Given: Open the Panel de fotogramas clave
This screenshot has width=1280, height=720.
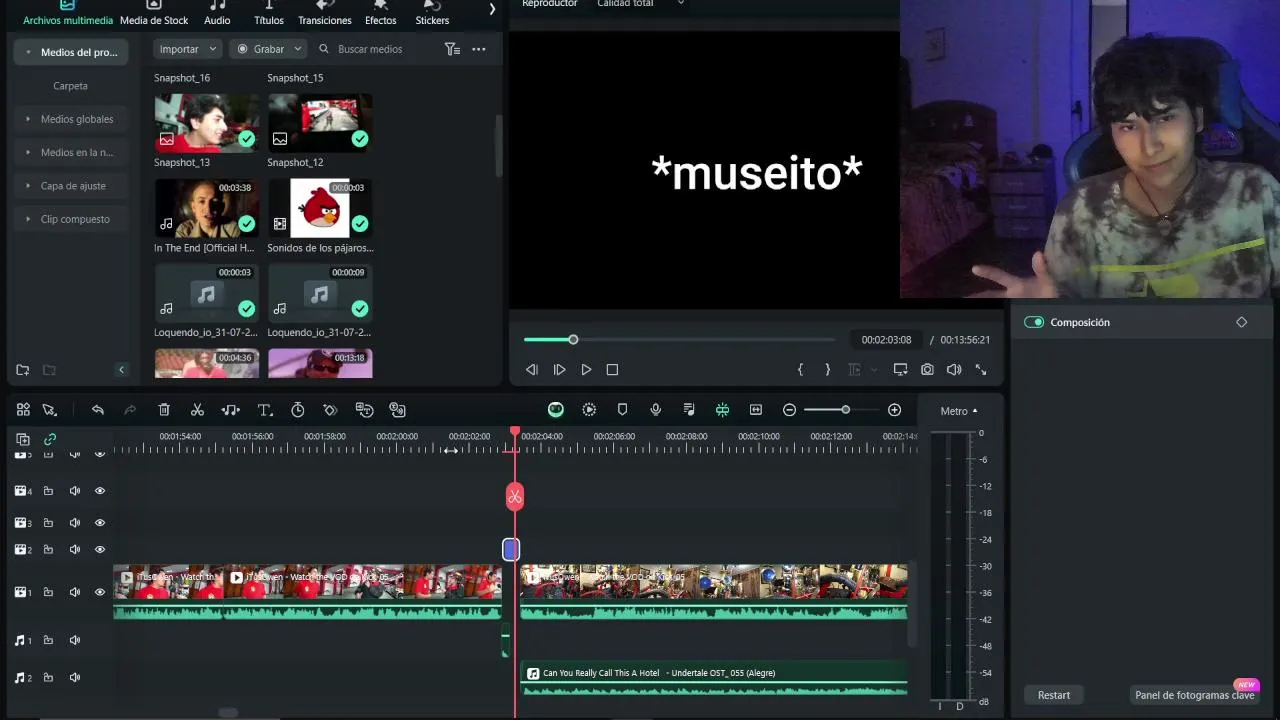Looking at the screenshot, I should click(1195, 695).
